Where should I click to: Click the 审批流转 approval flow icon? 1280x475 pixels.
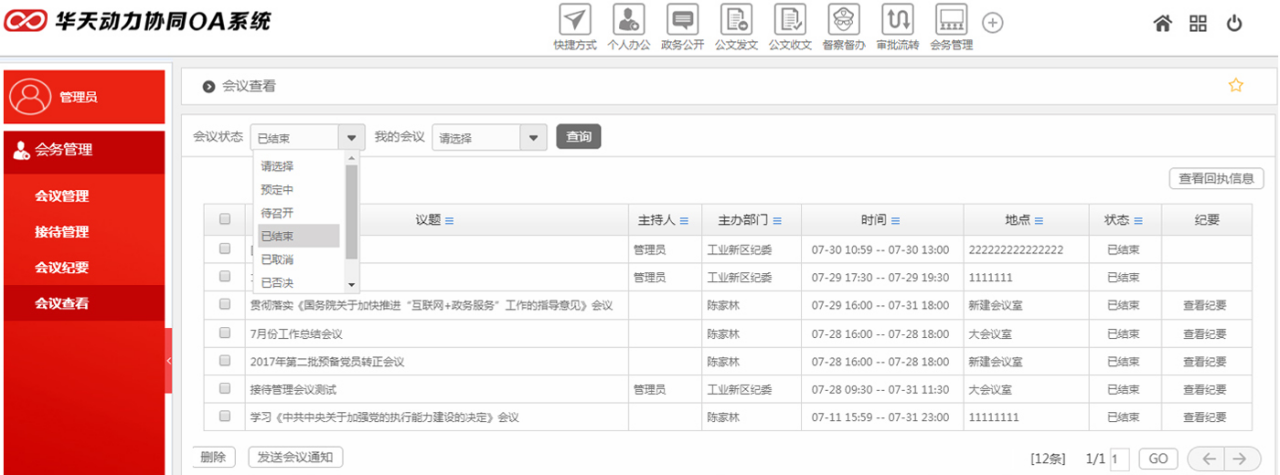coord(896,21)
